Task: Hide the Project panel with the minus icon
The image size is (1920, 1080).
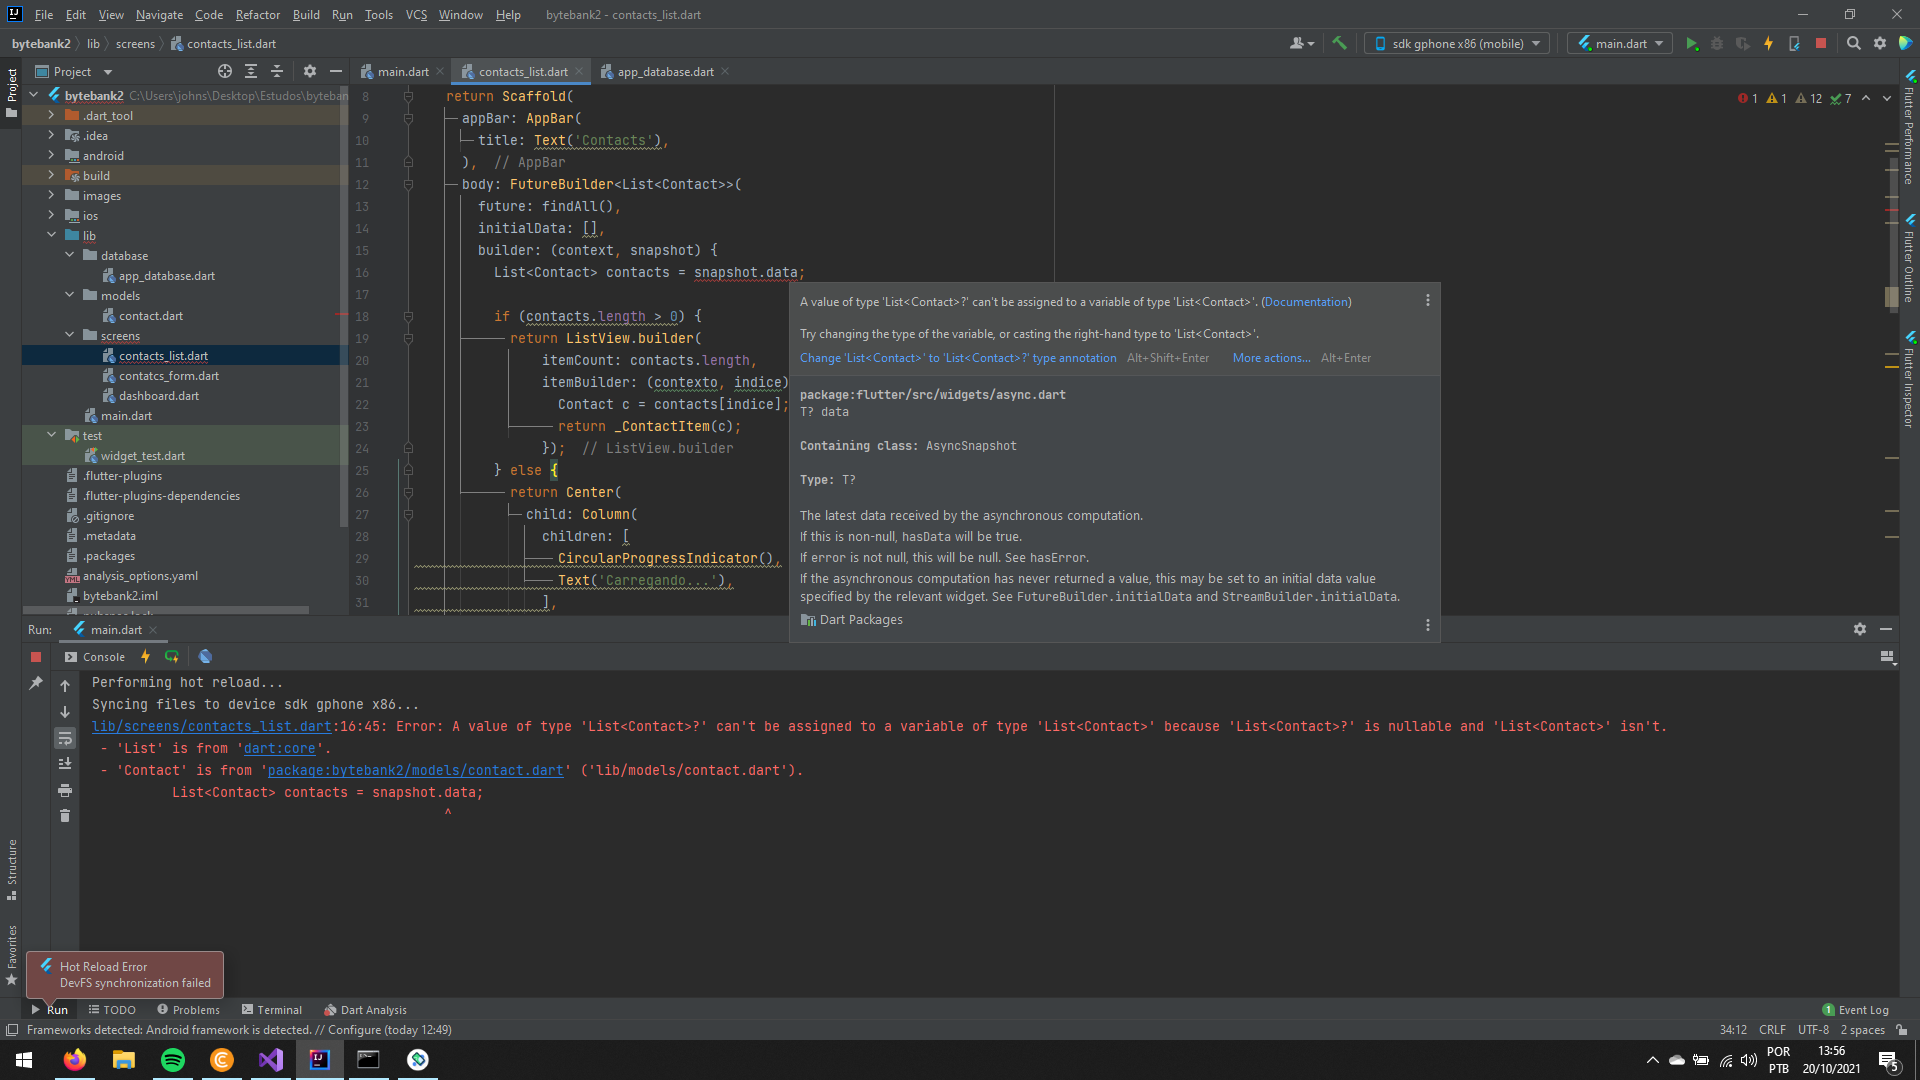Action: (x=336, y=71)
